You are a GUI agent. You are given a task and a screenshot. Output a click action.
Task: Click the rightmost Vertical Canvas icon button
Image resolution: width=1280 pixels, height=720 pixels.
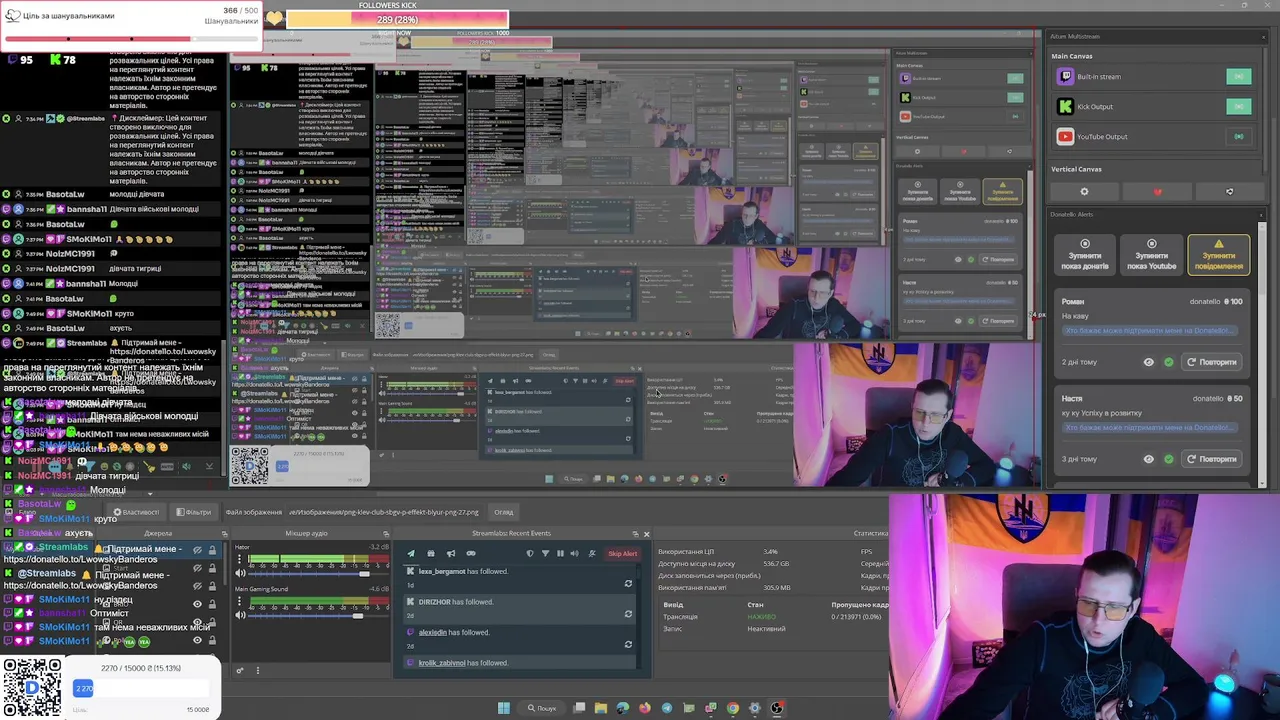coord(1229,192)
